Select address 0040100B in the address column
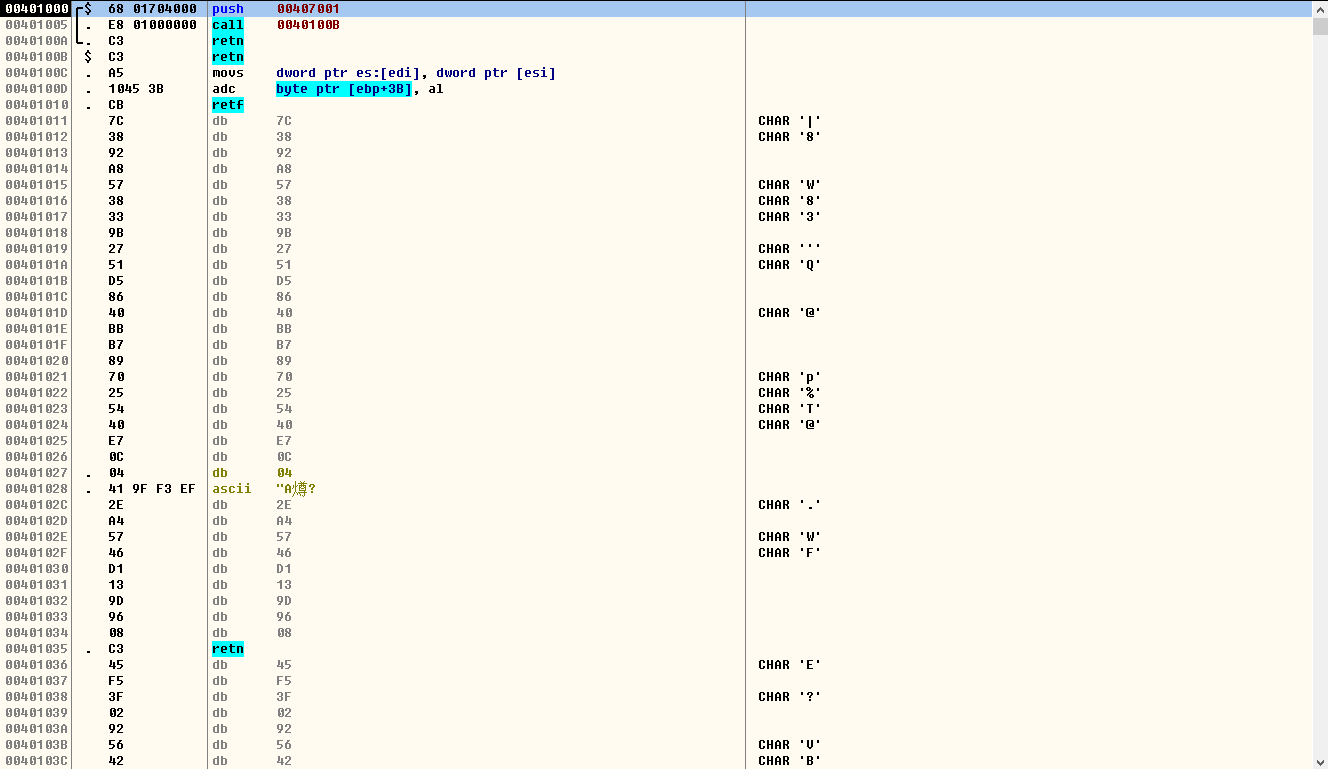Image resolution: width=1328 pixels, height=769 pixels. 36,57
